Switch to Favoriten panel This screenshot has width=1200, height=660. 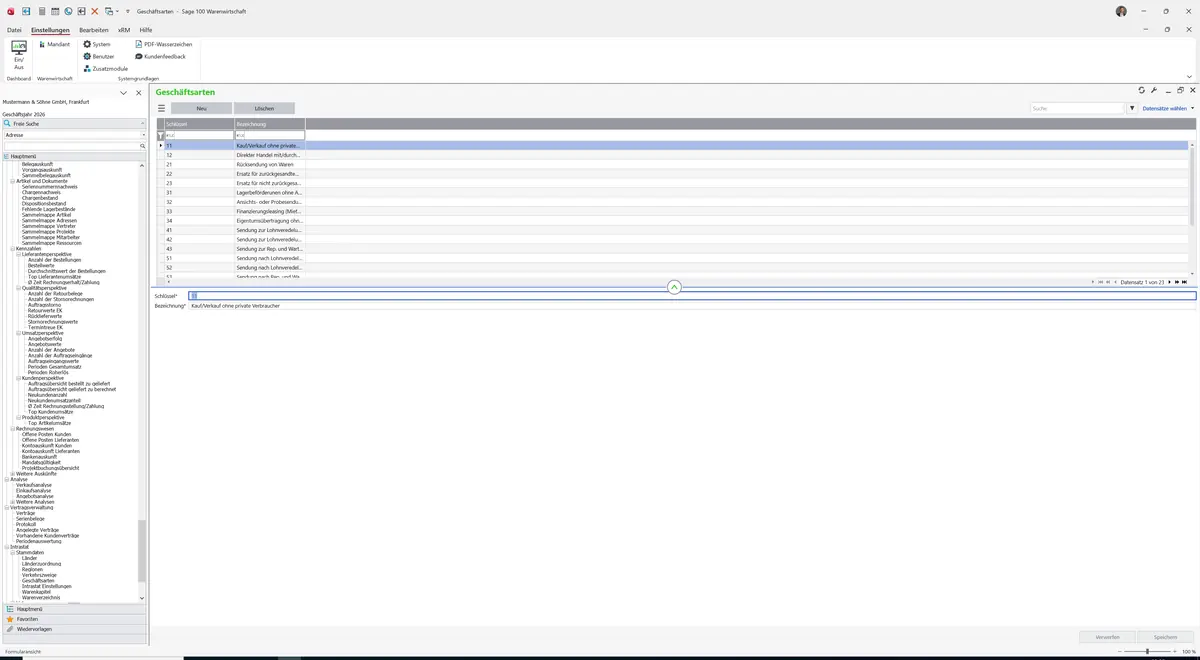(73, 619)
